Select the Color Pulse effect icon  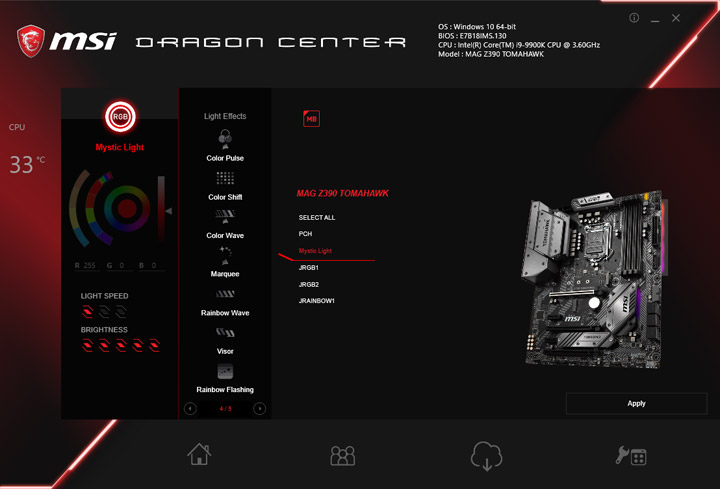225,139
